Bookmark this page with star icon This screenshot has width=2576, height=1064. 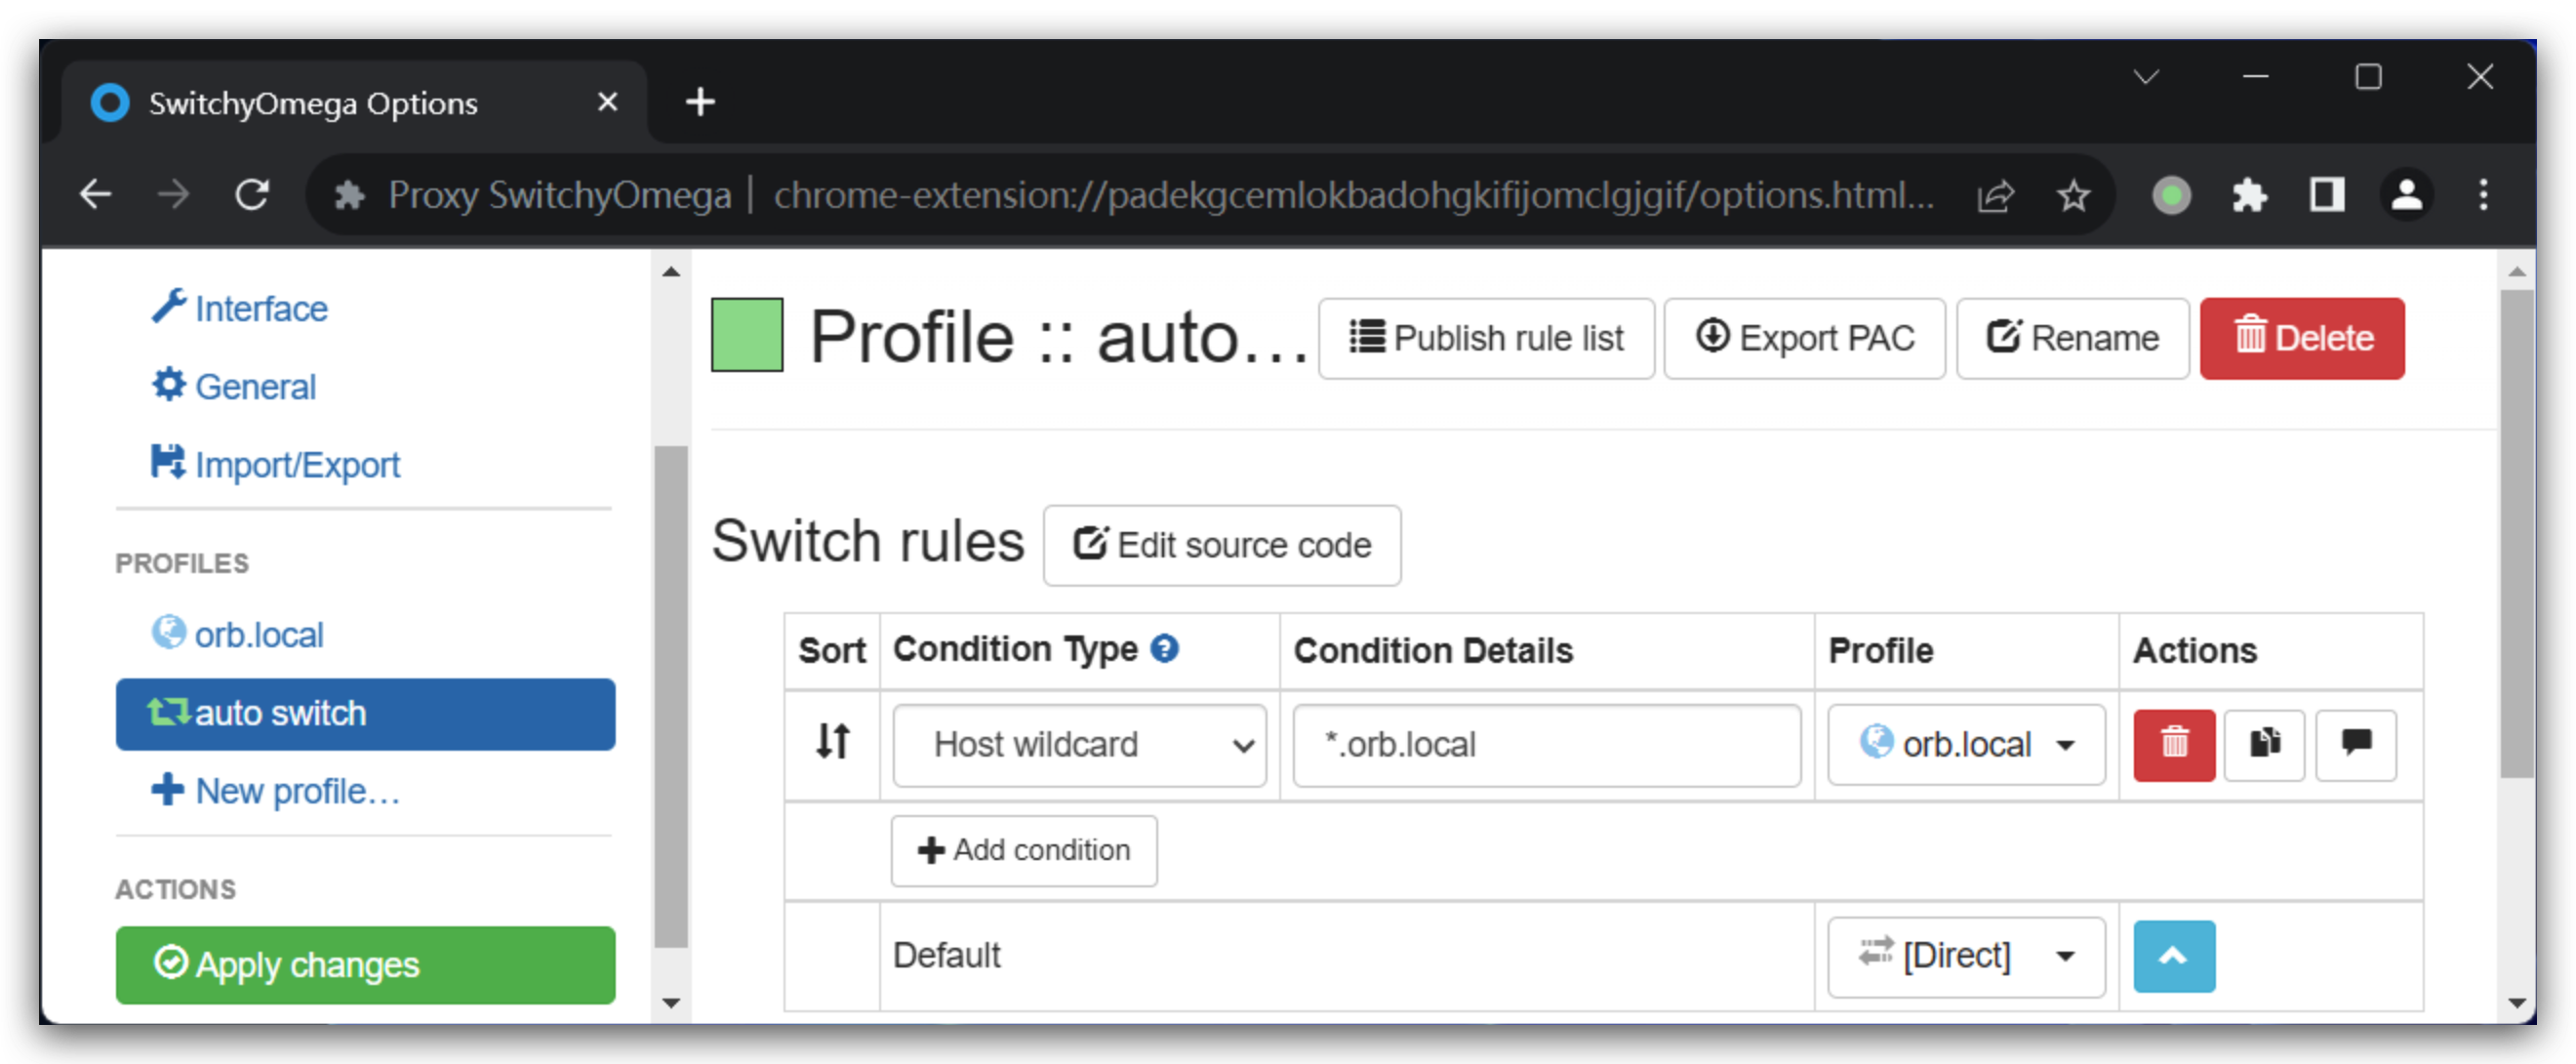[x=2073, y=195]
